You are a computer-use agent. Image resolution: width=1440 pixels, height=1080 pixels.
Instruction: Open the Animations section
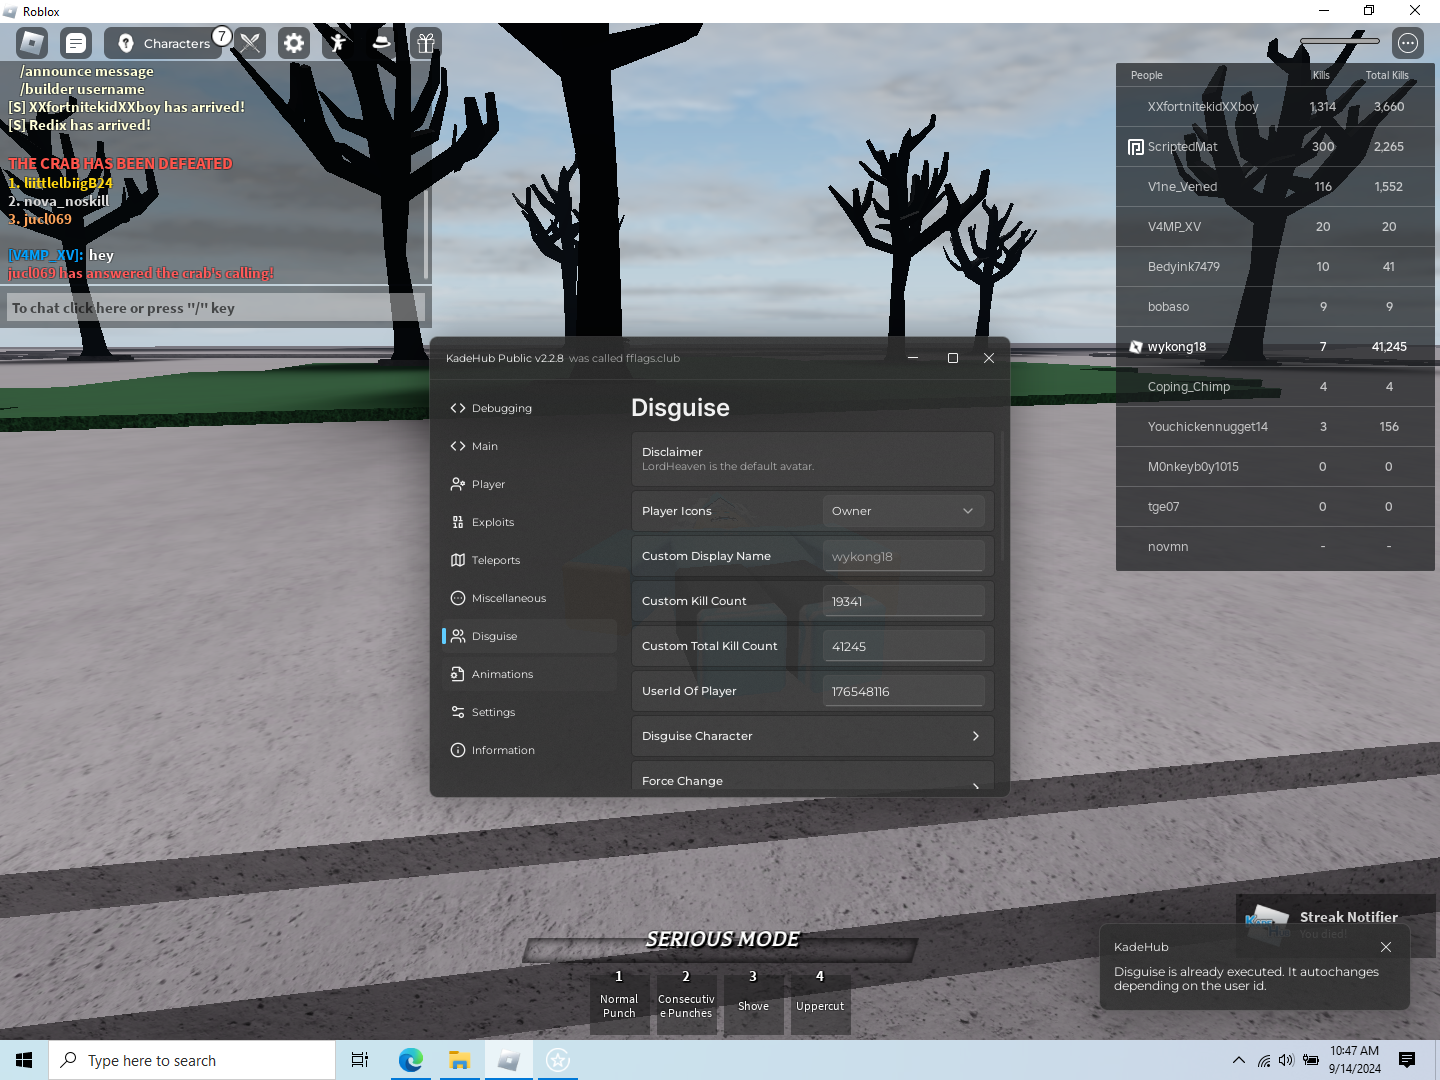click(x=529, y=674)
